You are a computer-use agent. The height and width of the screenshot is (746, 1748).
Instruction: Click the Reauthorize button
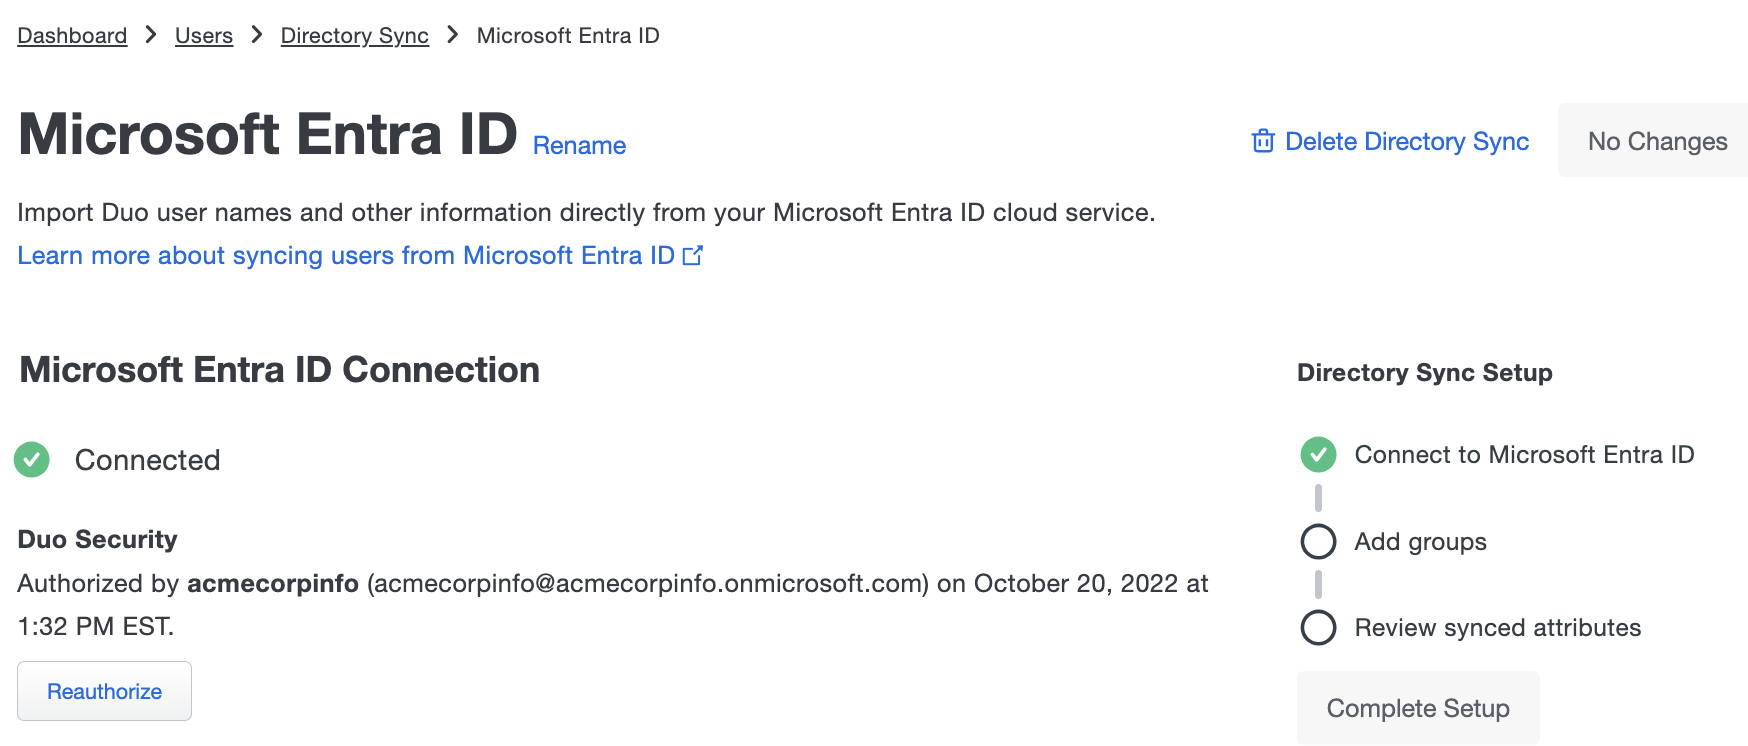click(x=104, y=690)
